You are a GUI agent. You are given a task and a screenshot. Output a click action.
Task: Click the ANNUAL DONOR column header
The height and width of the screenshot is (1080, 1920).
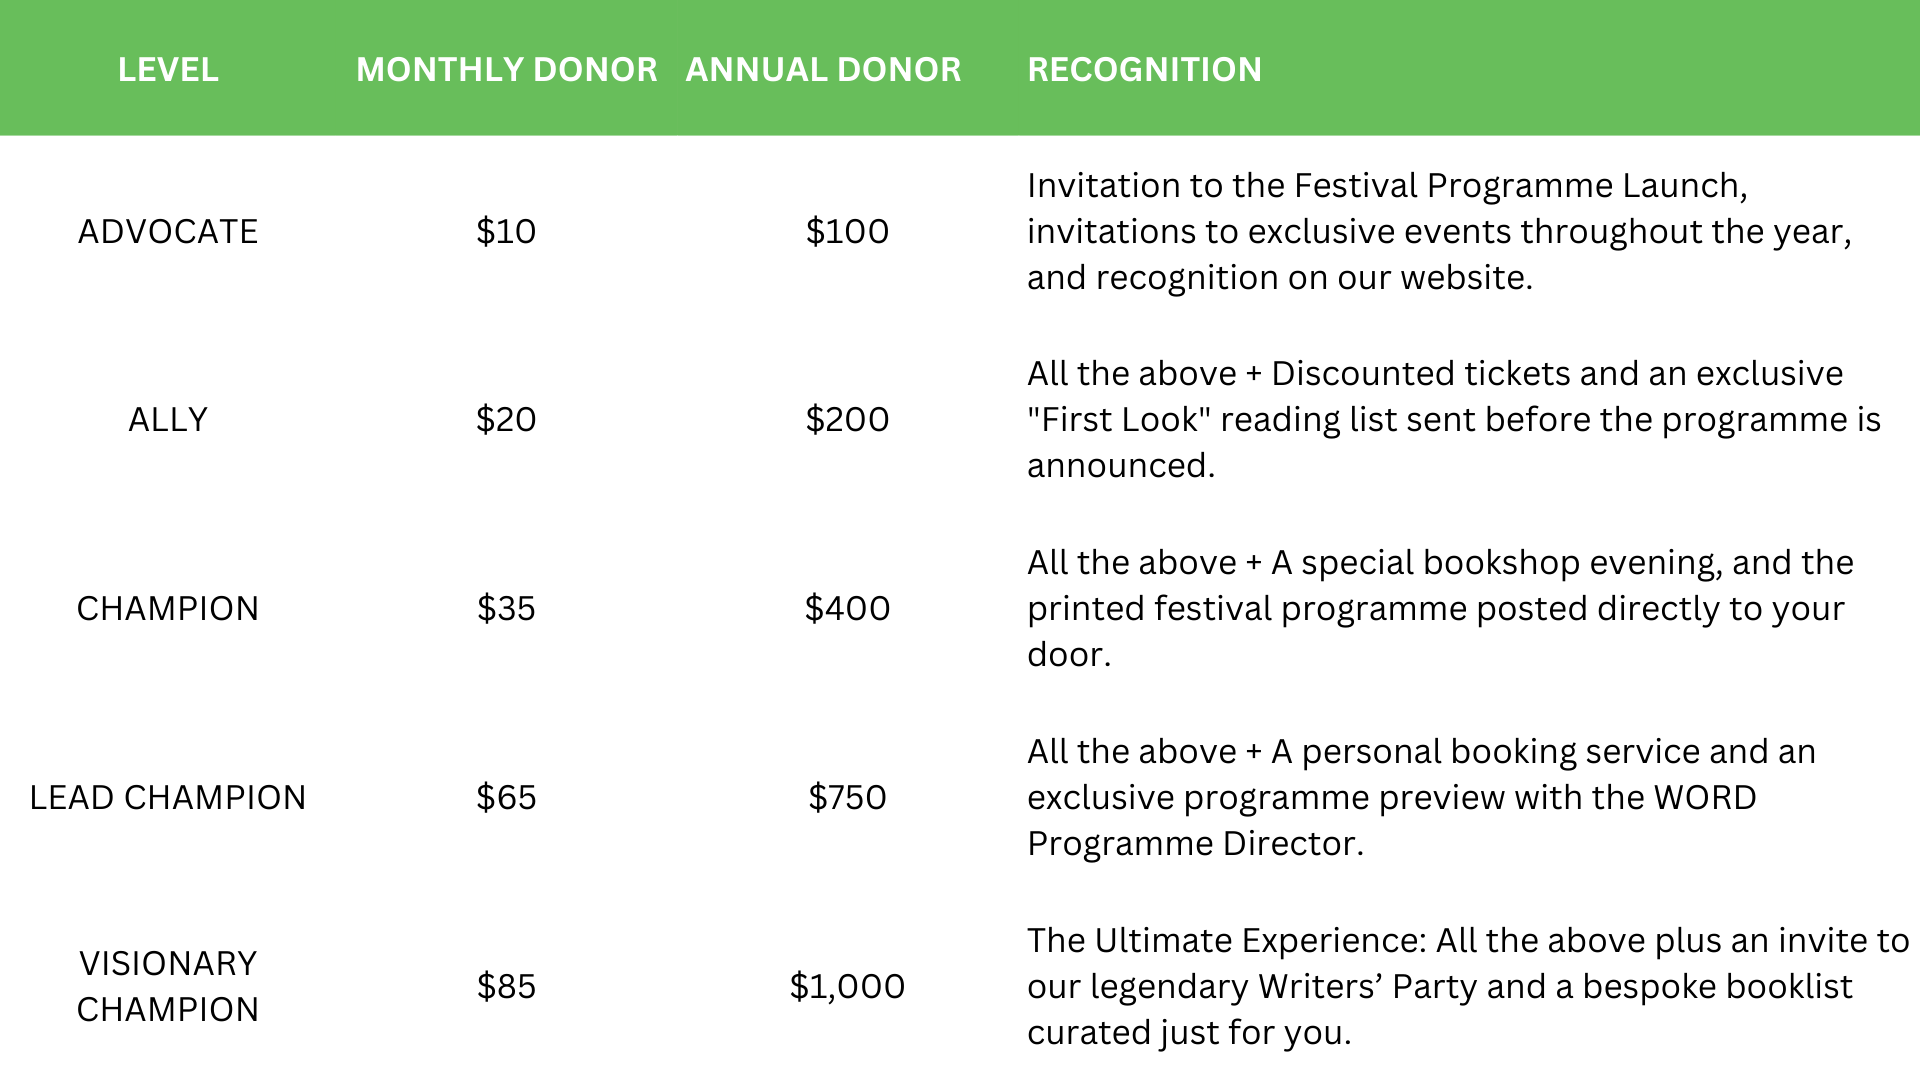[823, 70]
